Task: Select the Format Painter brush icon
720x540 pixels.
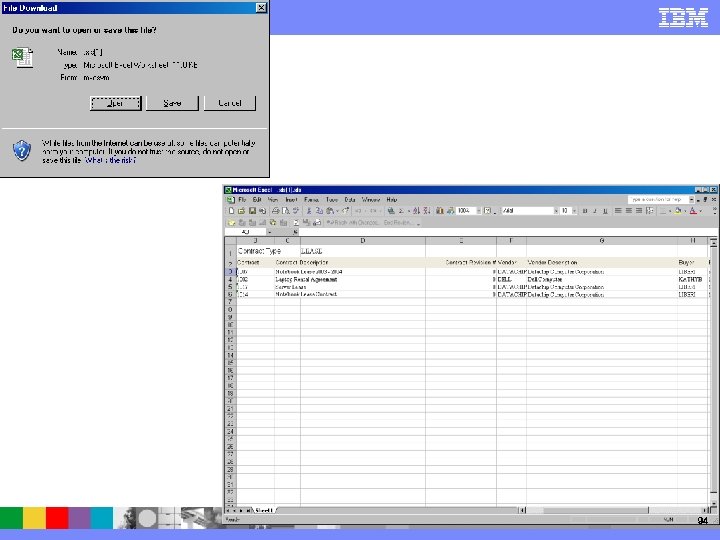Action: pyautogui.click(x=346, y=211)
